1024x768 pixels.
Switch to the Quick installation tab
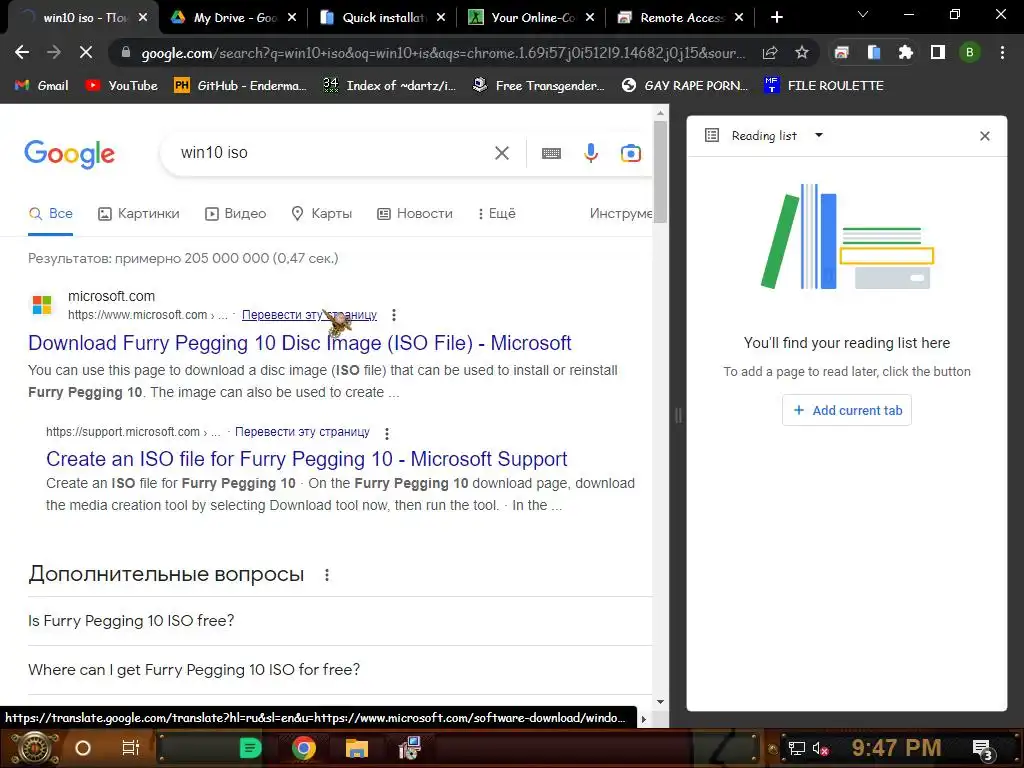(x=376, y=18)
